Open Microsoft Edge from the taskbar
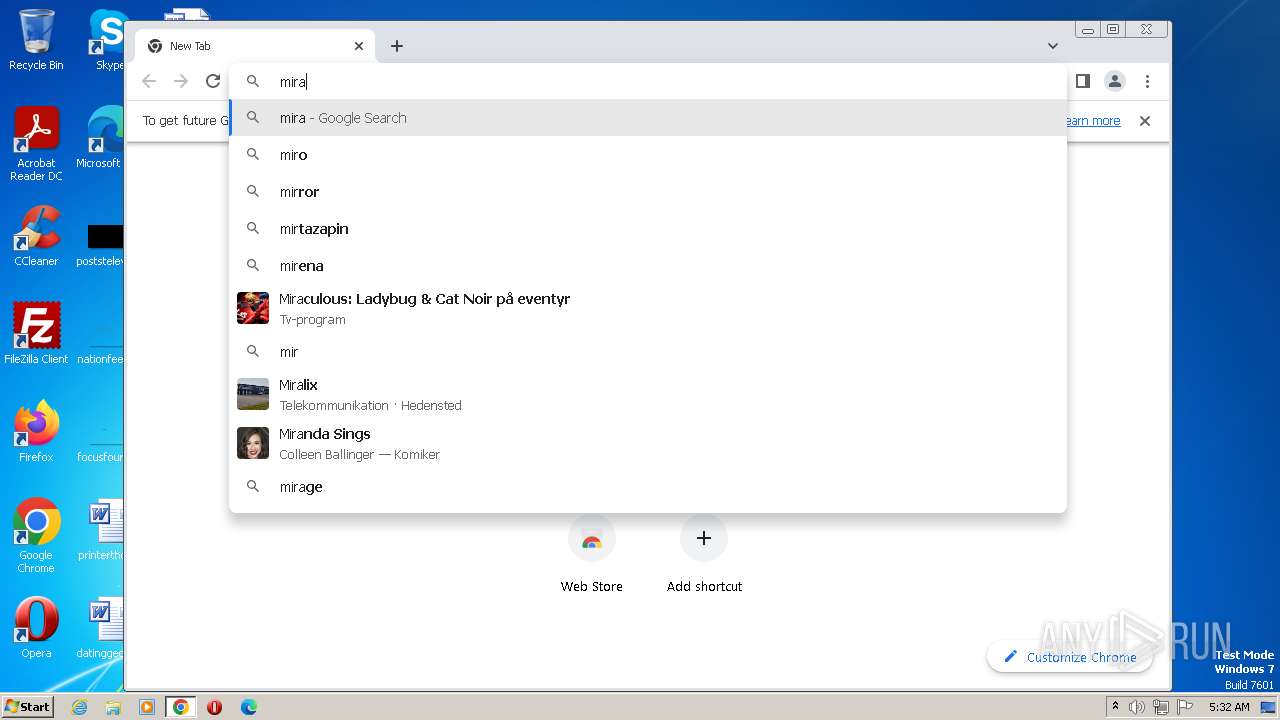The height and width of the screenshot is (720, 1280). [248, 707]
